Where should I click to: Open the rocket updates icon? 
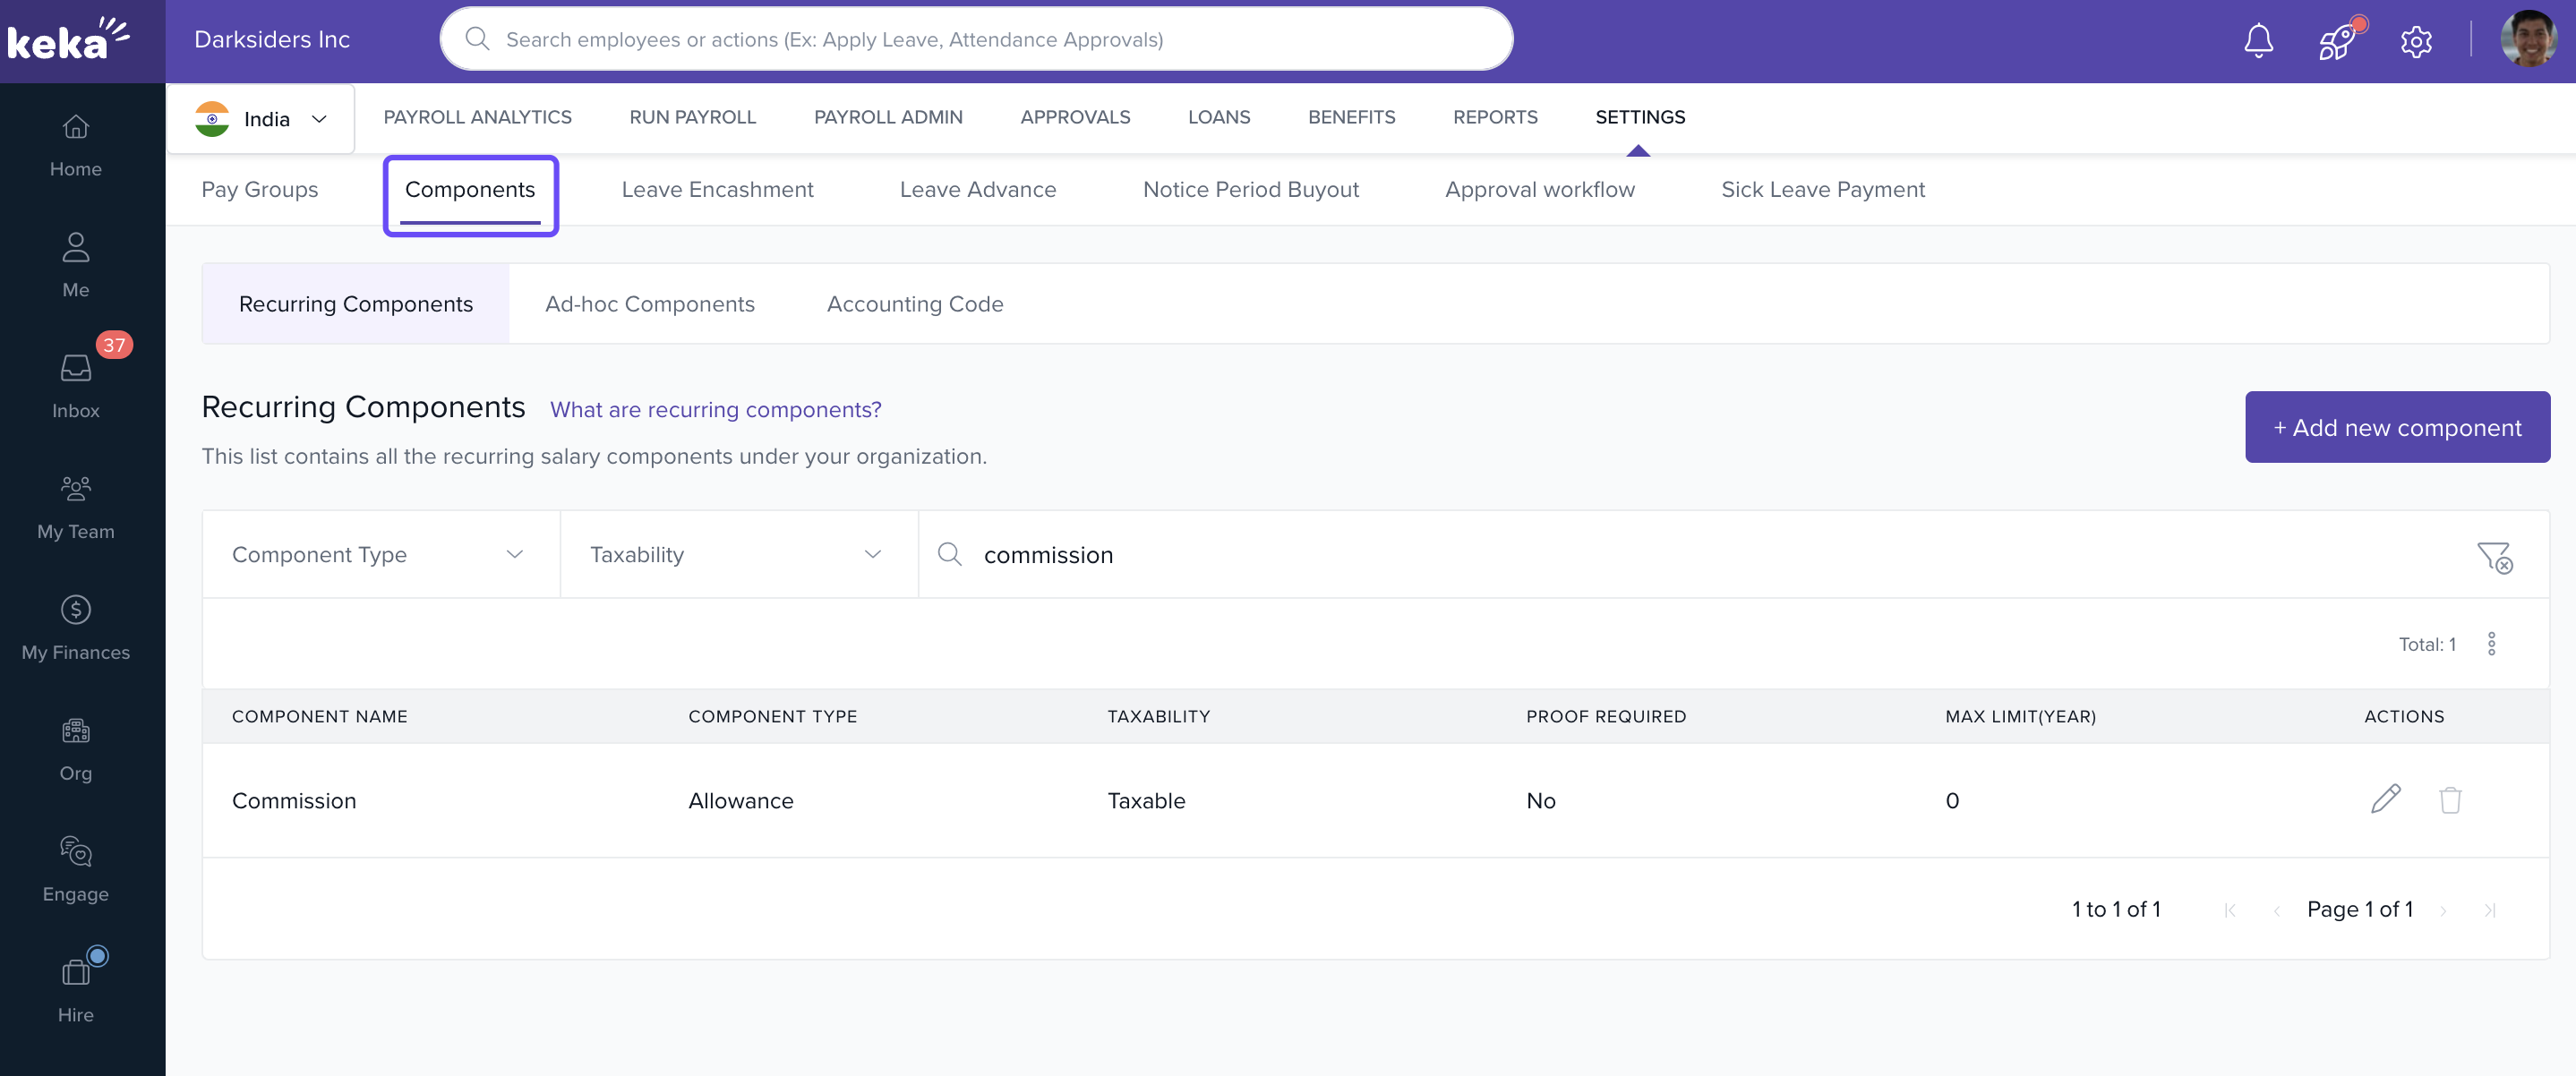click(2337, 41)
